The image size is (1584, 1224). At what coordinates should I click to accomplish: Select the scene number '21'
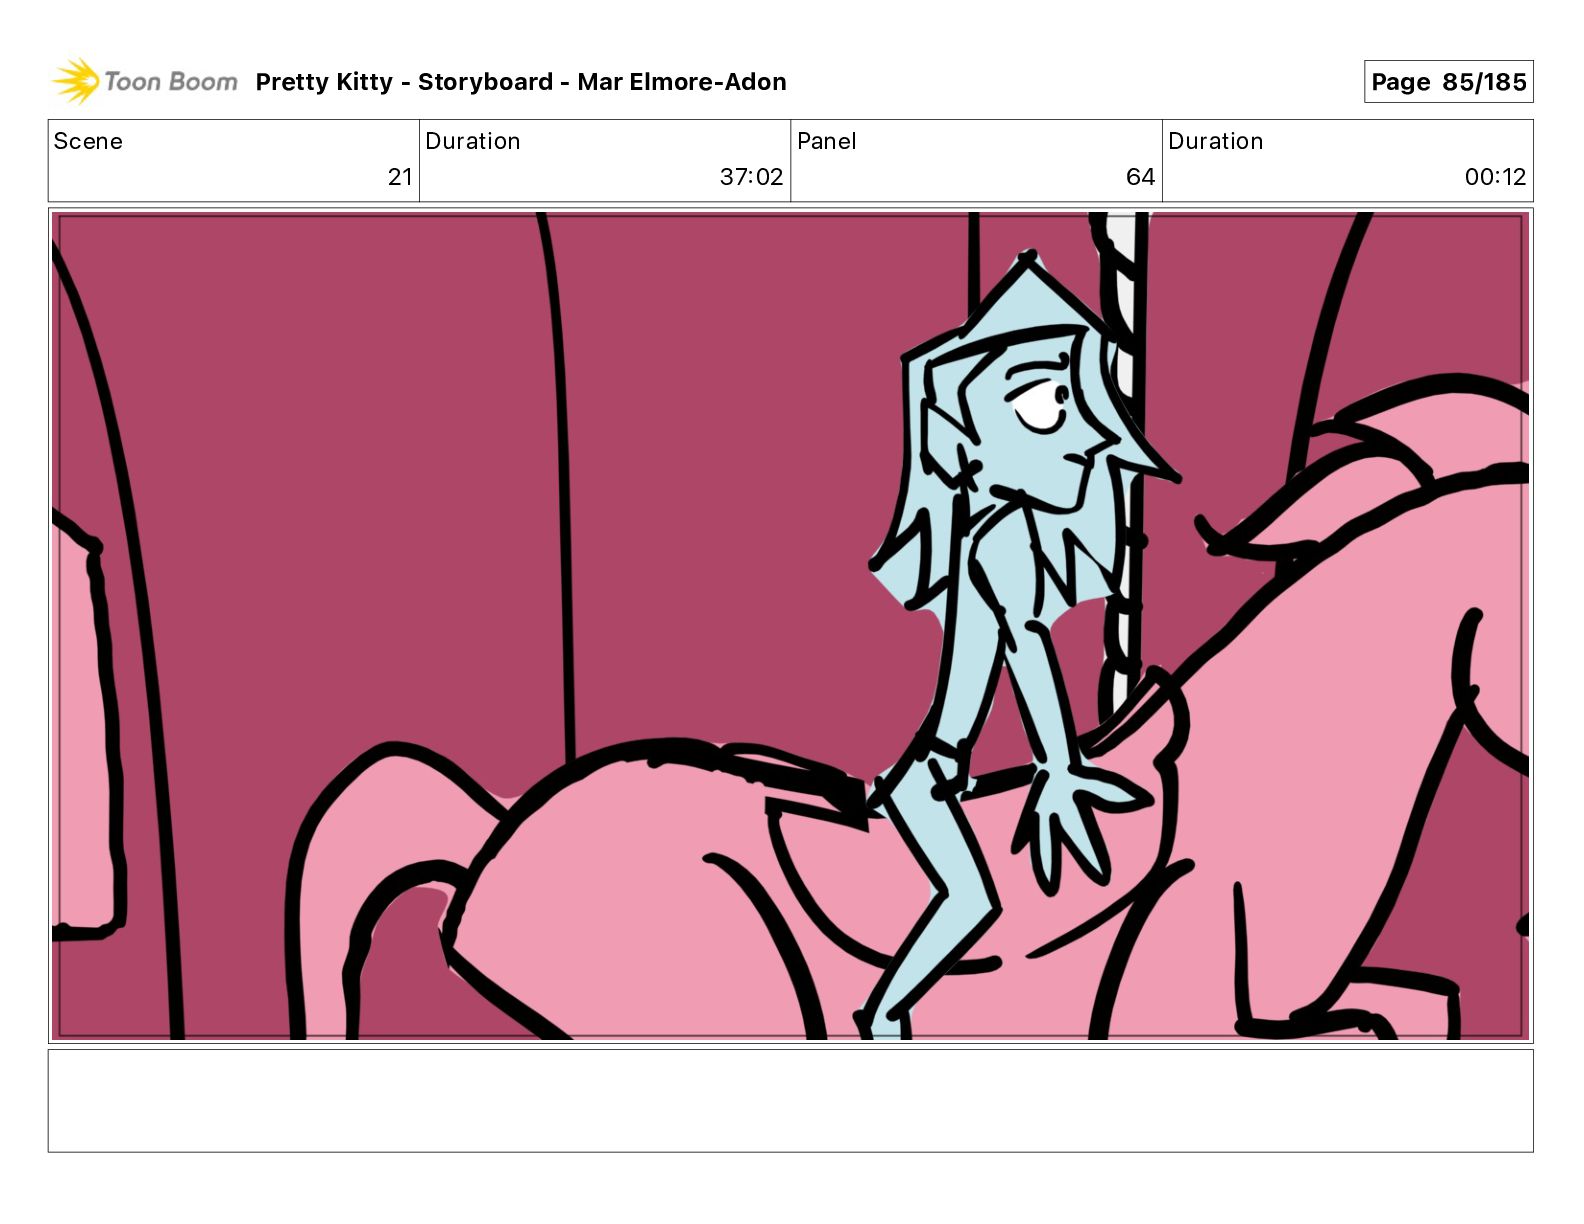(400, 177)
